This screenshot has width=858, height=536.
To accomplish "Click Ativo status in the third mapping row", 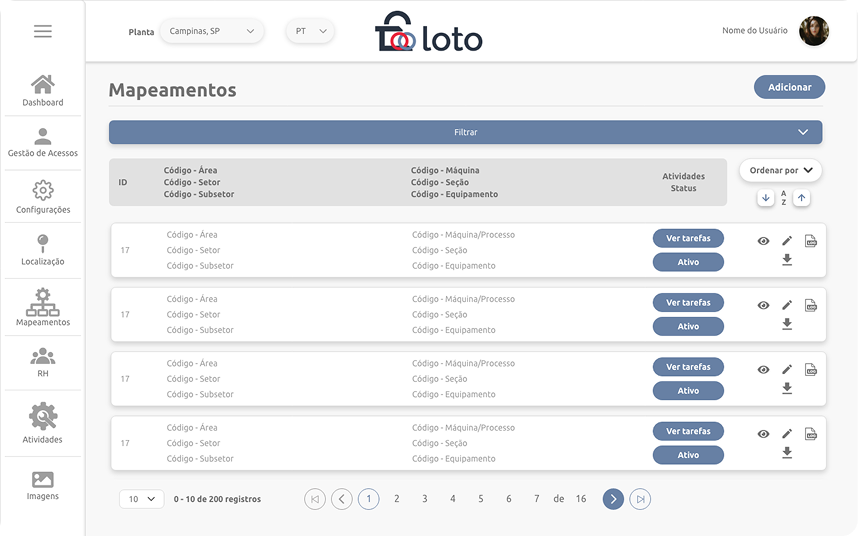I will point(688,391).
